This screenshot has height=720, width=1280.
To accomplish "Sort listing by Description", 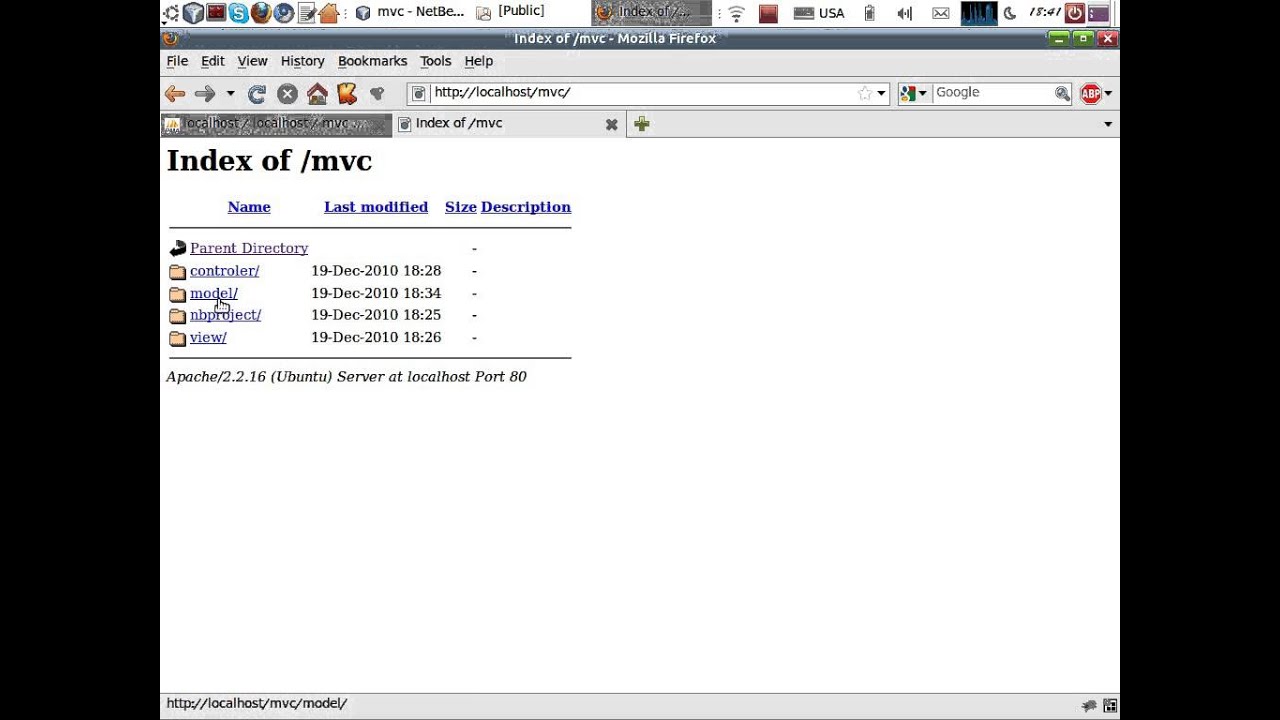I will 526,207.
